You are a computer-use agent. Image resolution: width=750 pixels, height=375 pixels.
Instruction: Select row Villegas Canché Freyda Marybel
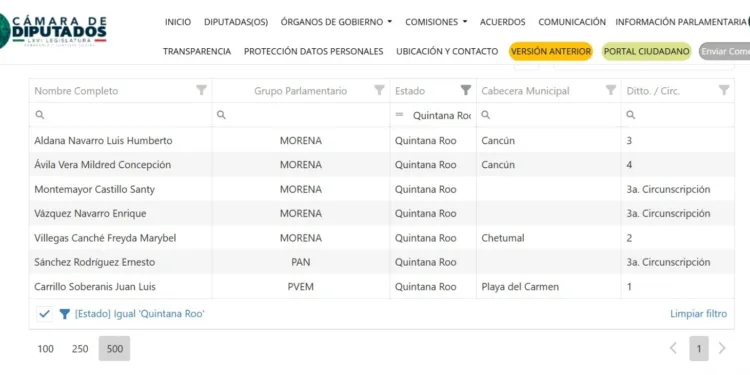click(382, 238)
